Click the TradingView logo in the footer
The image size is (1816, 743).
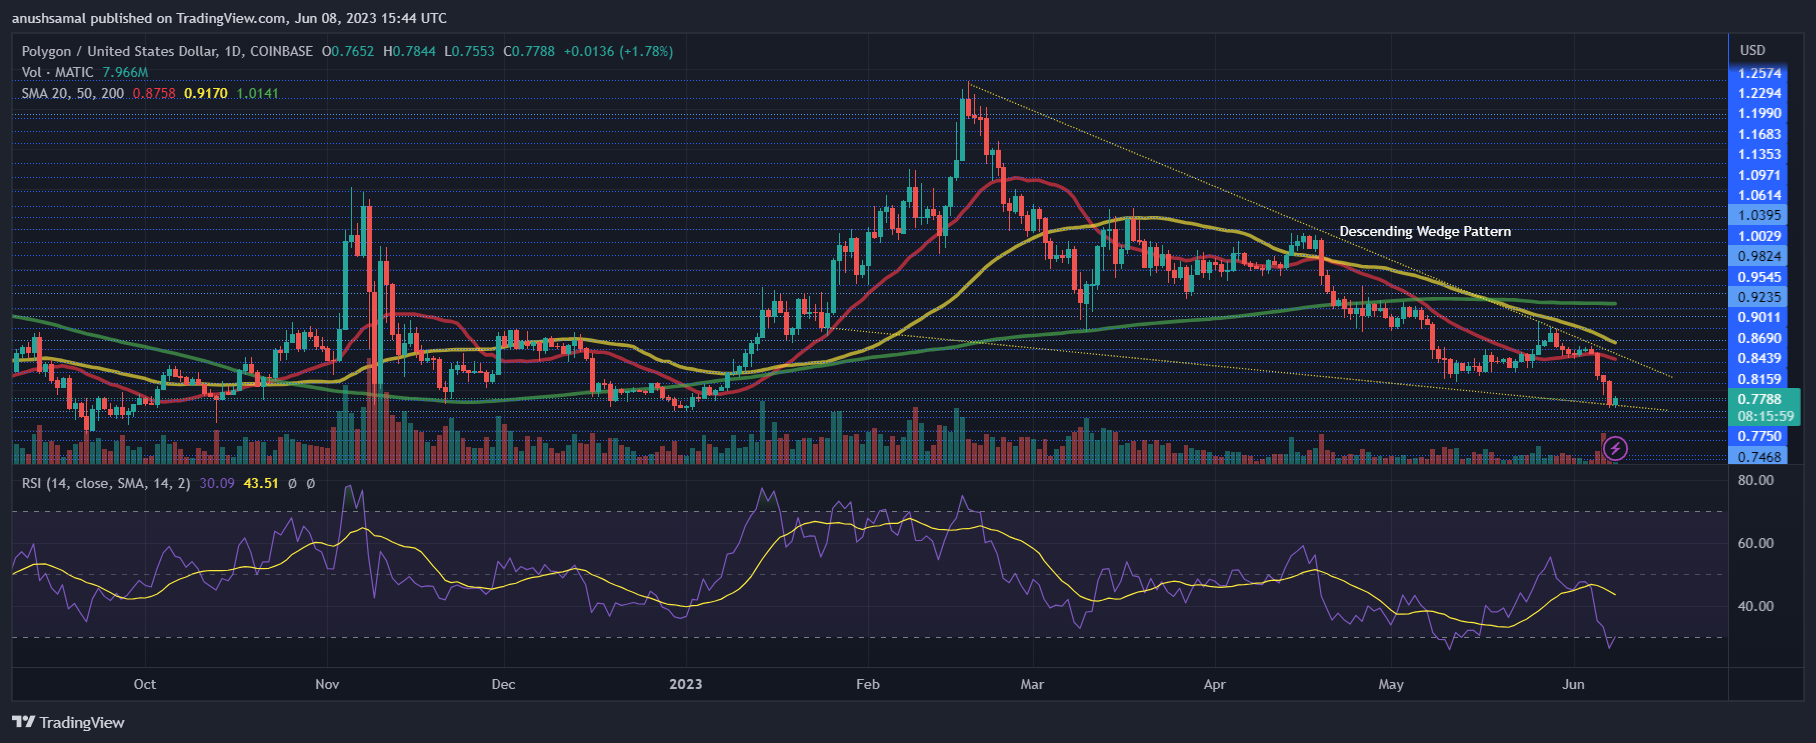point(69,722)
